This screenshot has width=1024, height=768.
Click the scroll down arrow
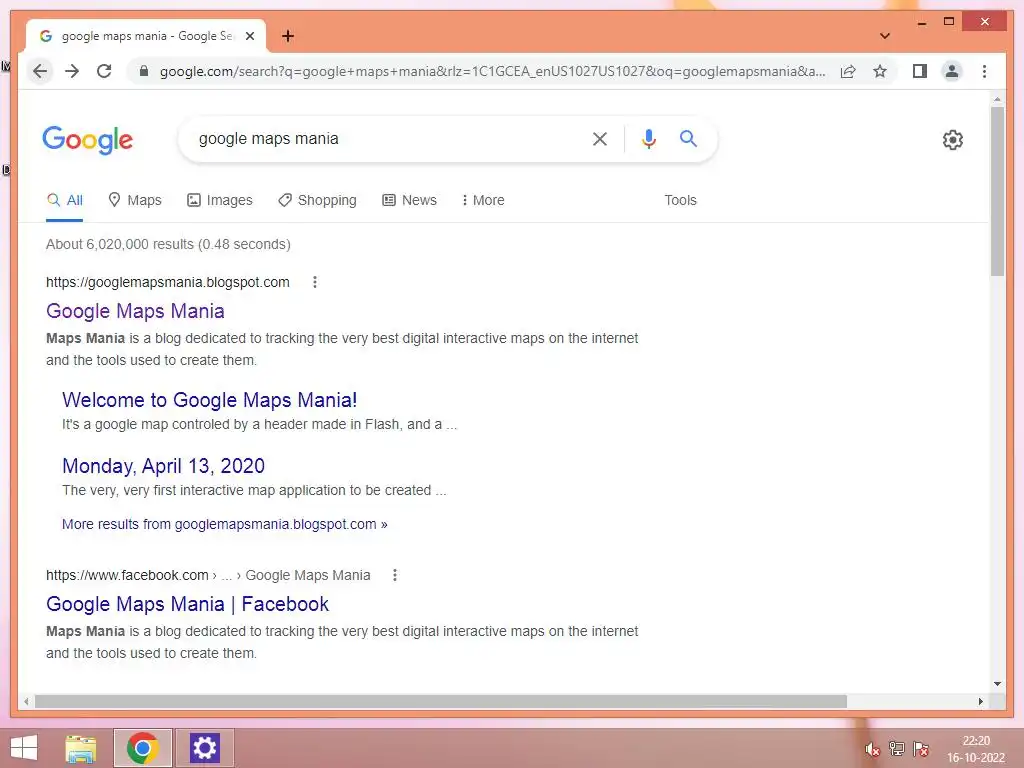click(997, 684)
